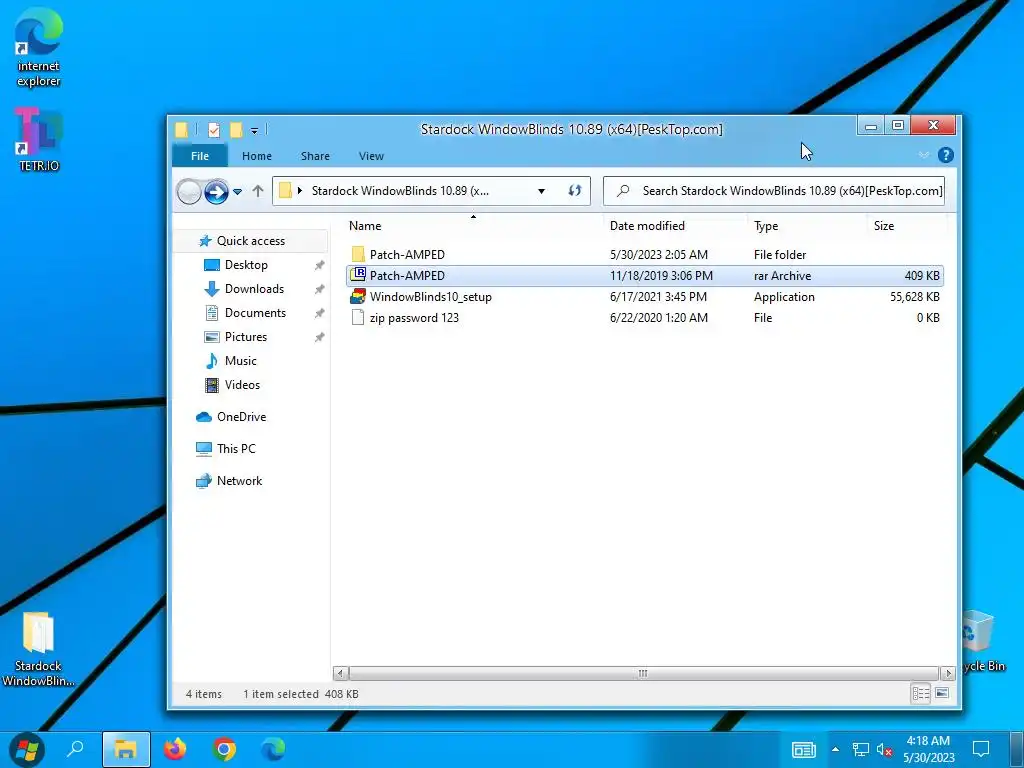This screenshot has height=768, width=1024.
Task: Open the notification action center
Action: point(981,749)
